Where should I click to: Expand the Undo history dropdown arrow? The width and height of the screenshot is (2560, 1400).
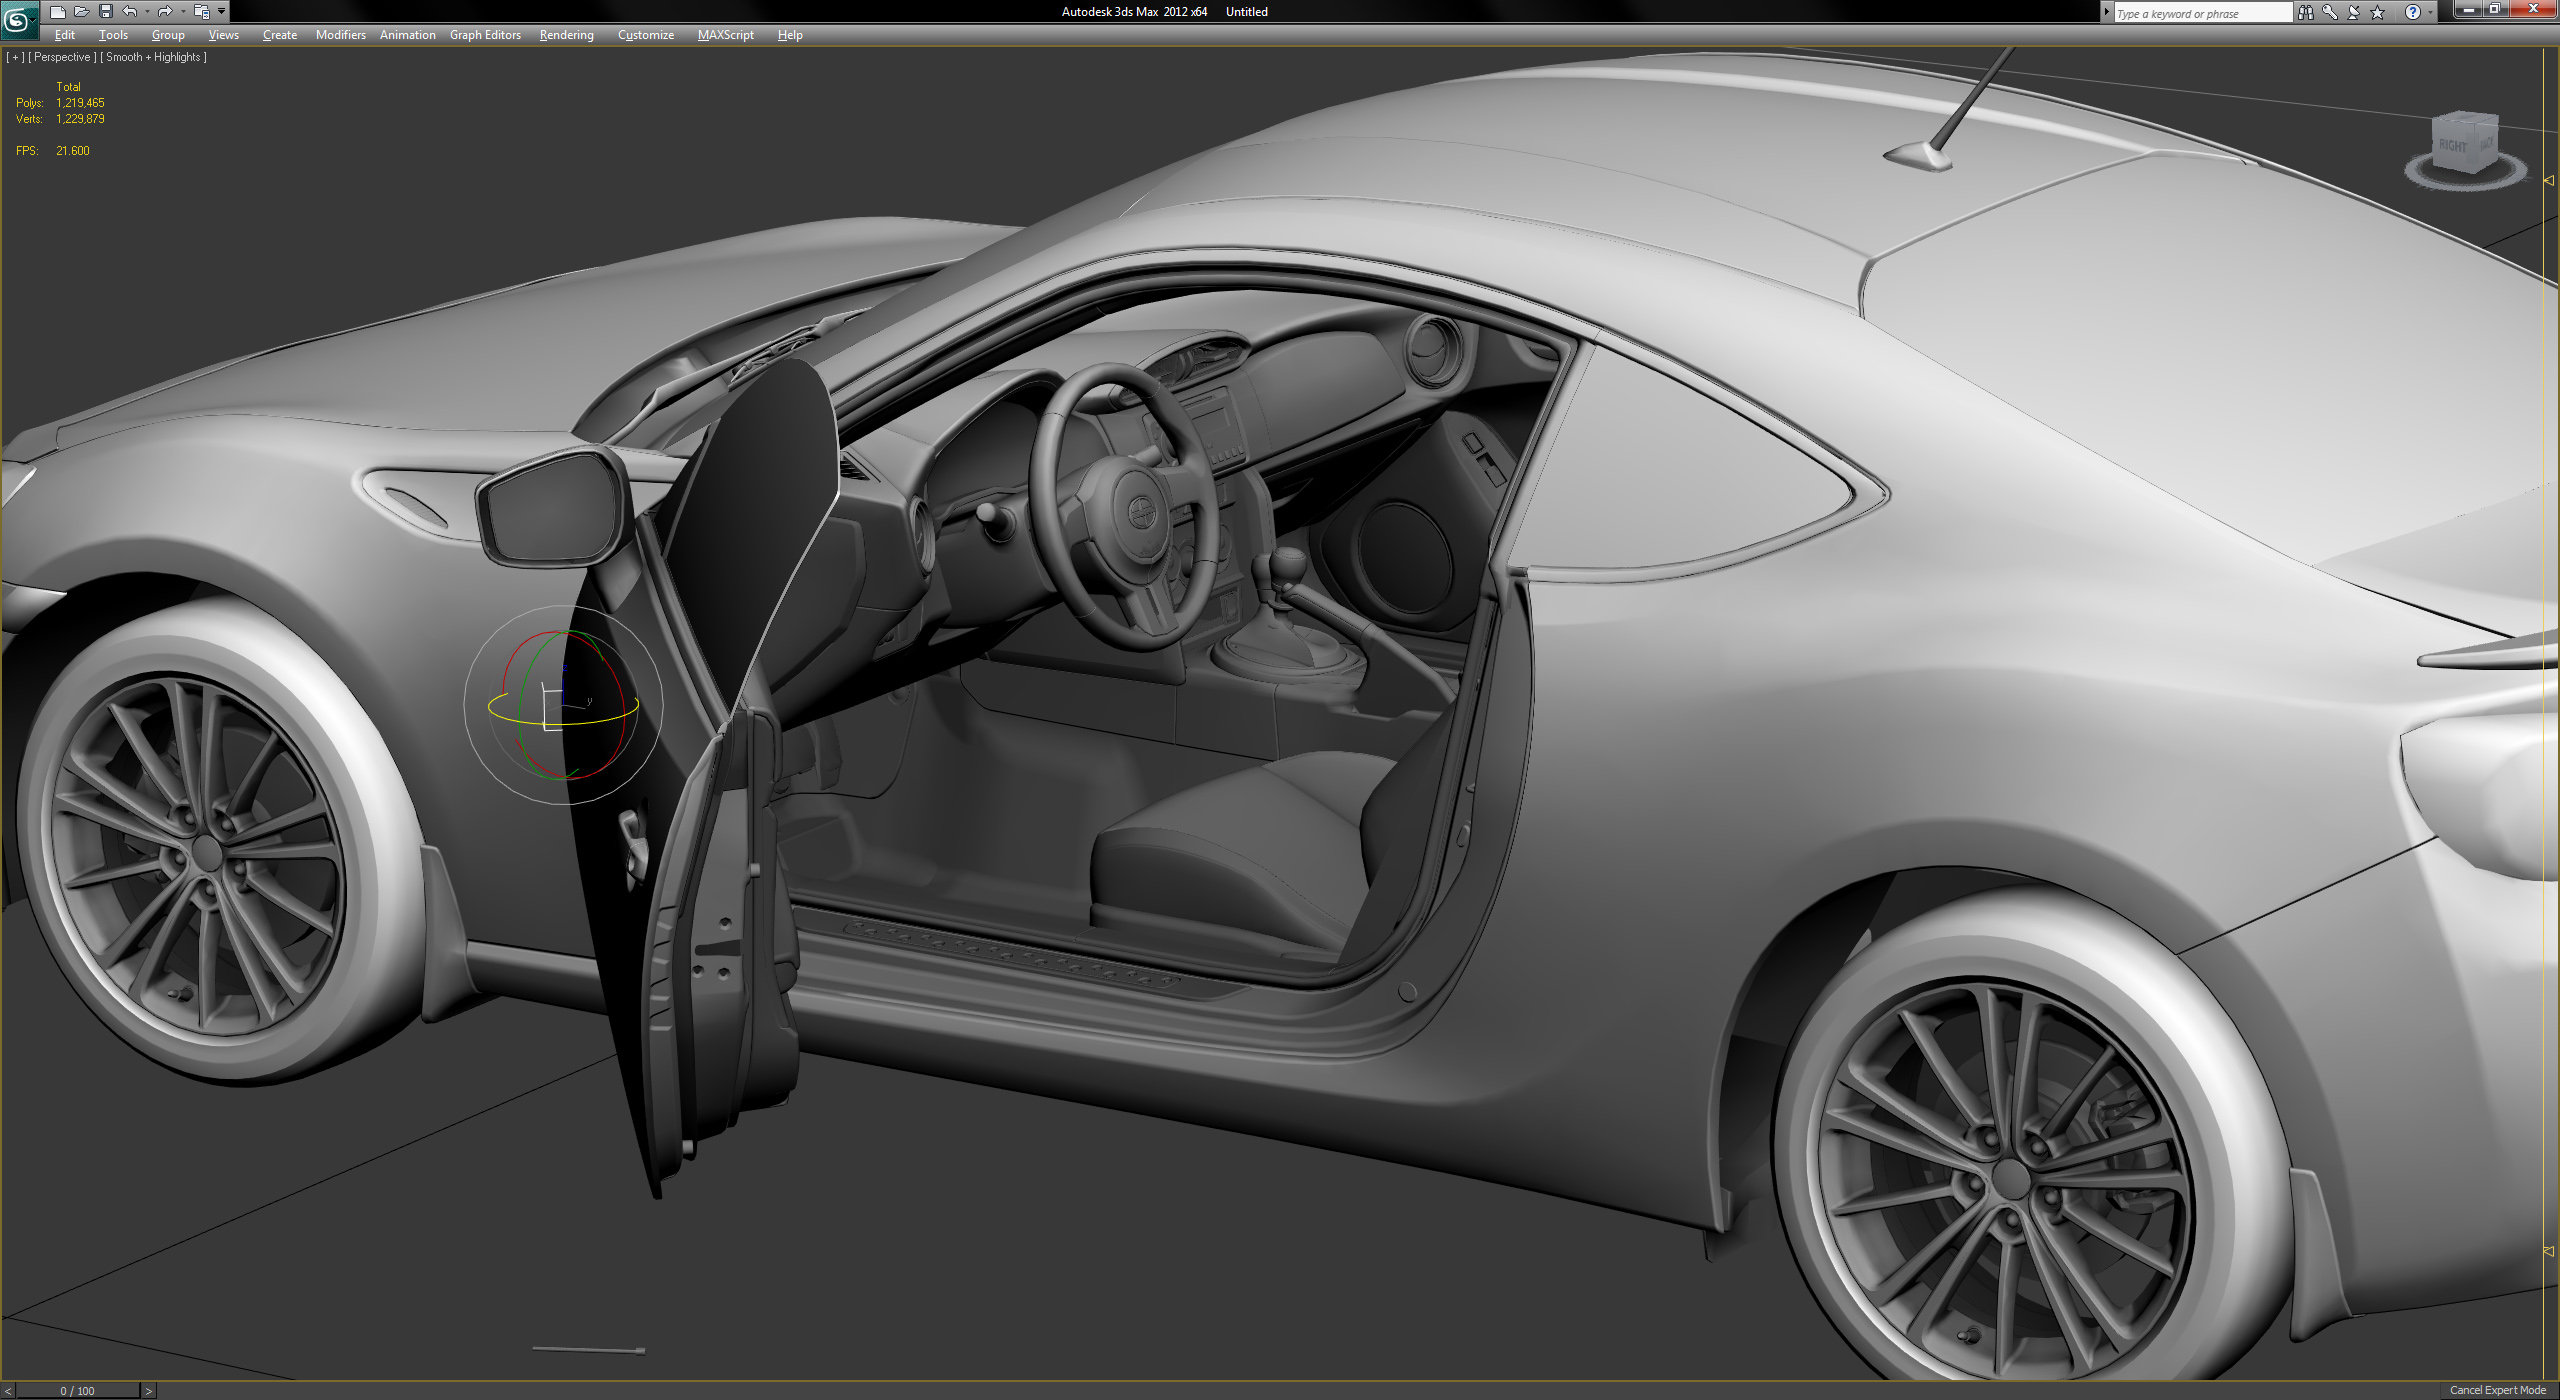point(146,12)
